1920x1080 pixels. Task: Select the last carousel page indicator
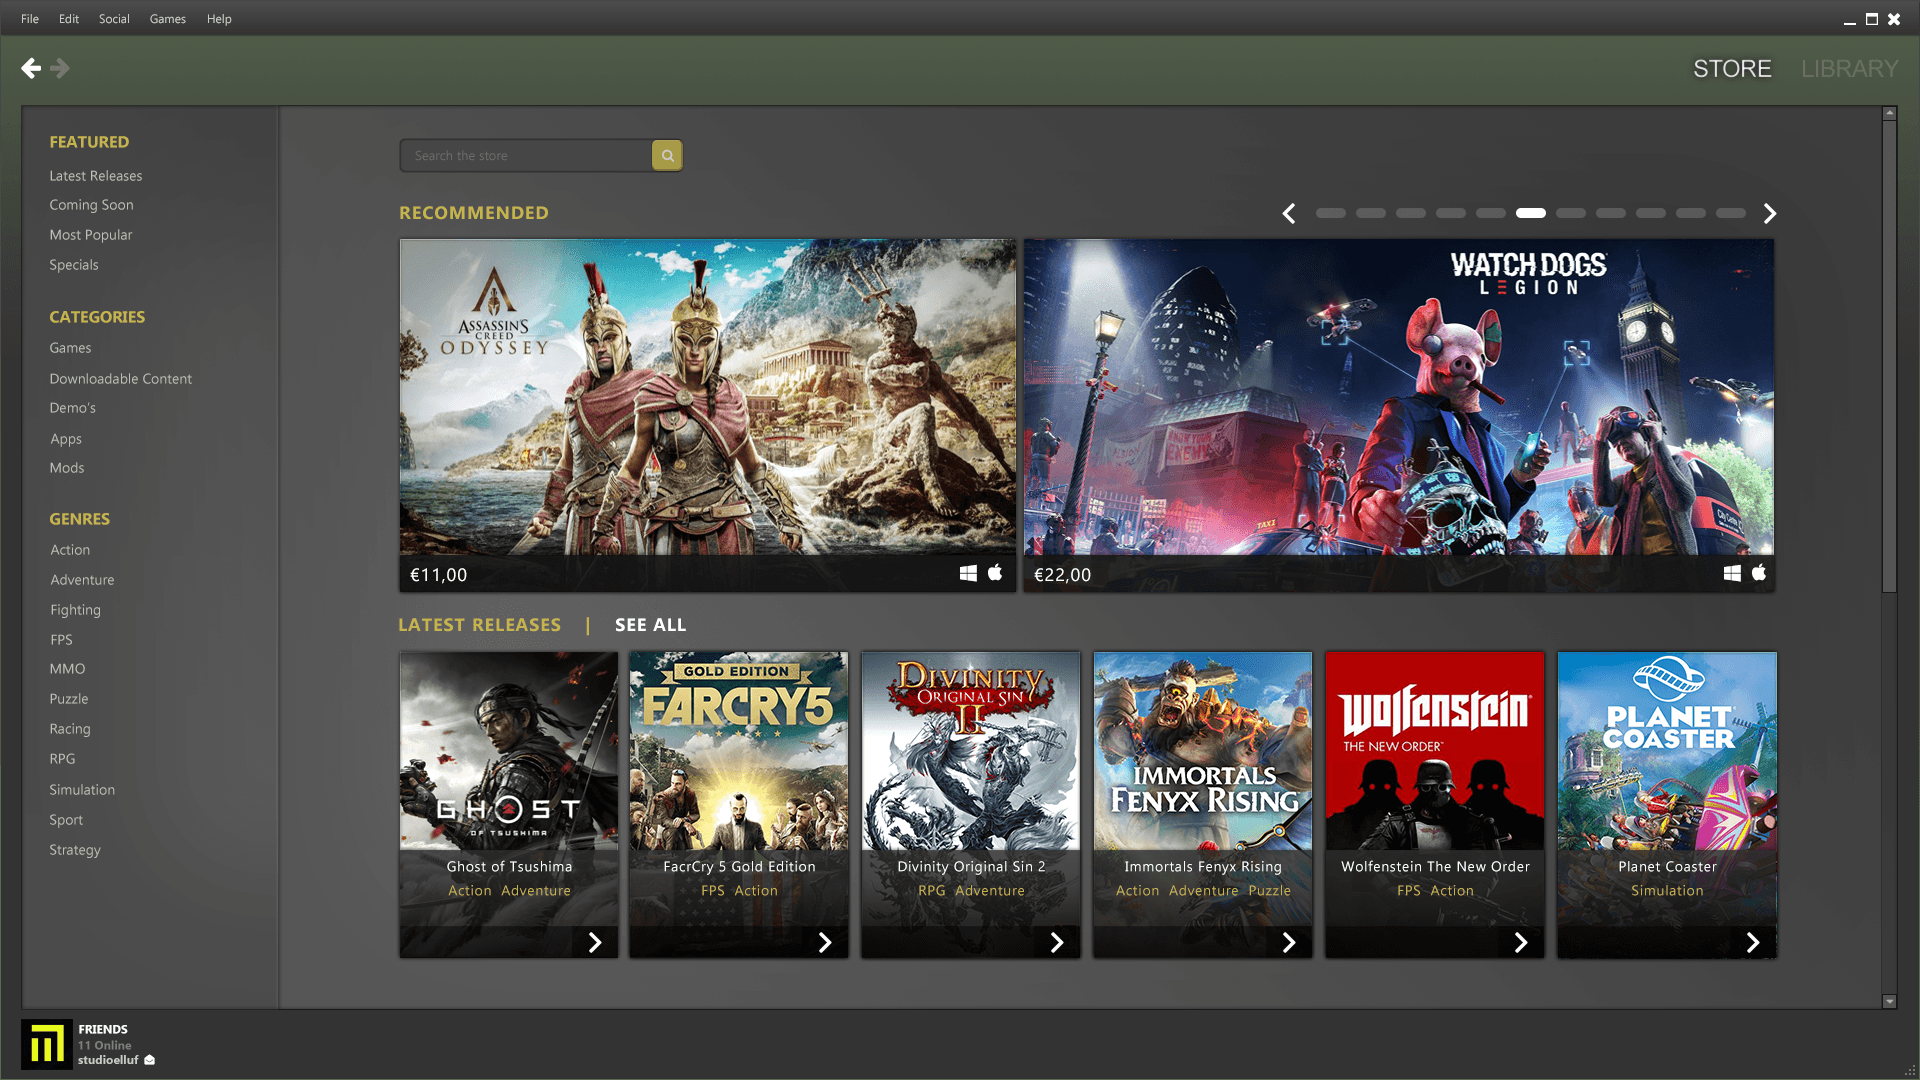(x=1731, y=213)
